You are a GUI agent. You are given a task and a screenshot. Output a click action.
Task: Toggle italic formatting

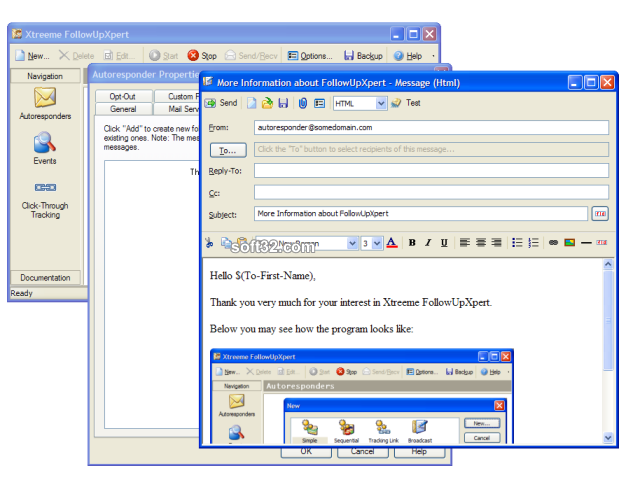tap(428, 243)
